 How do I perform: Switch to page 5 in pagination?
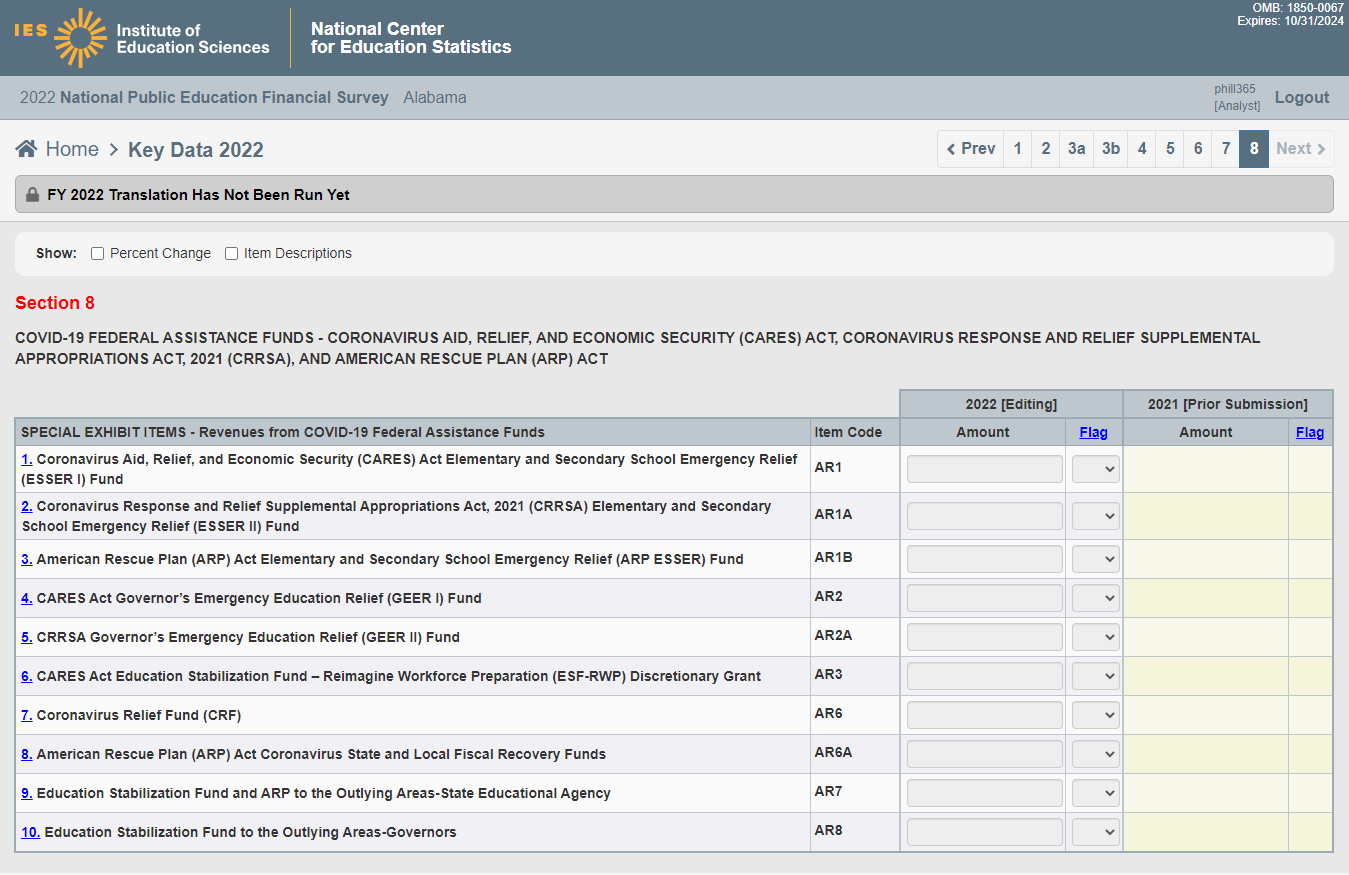pyautogui.click(x=1170, y=149)
